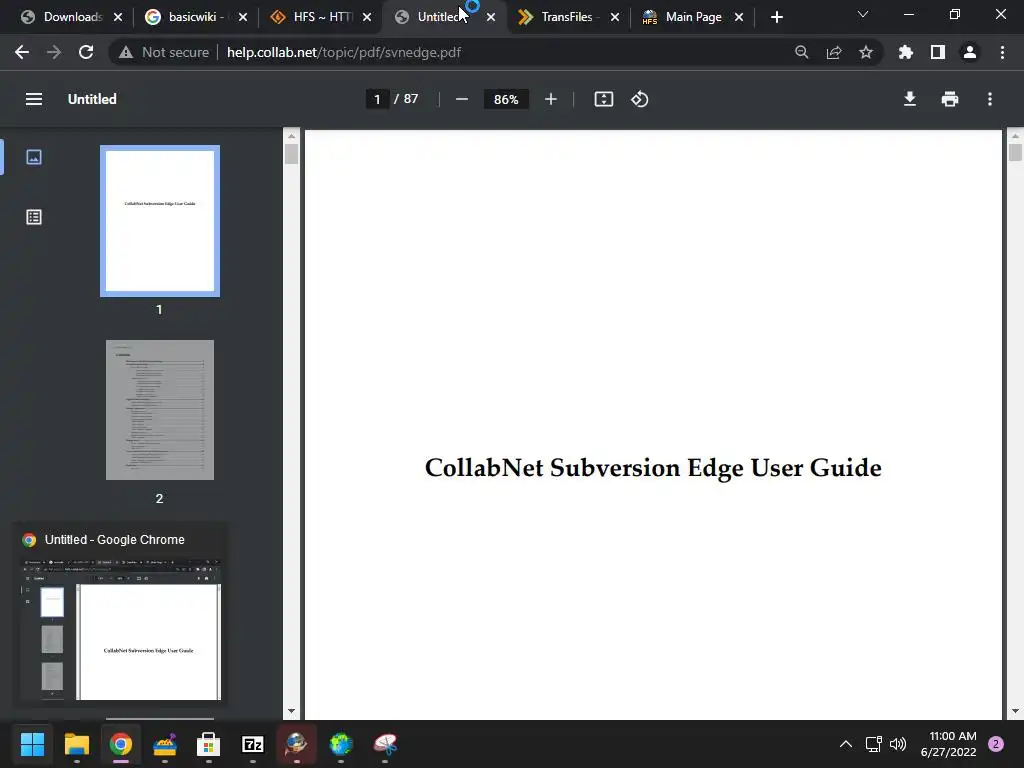Click the help.collab.net address bar URL
1024x768 pixels.
[344, 52]
